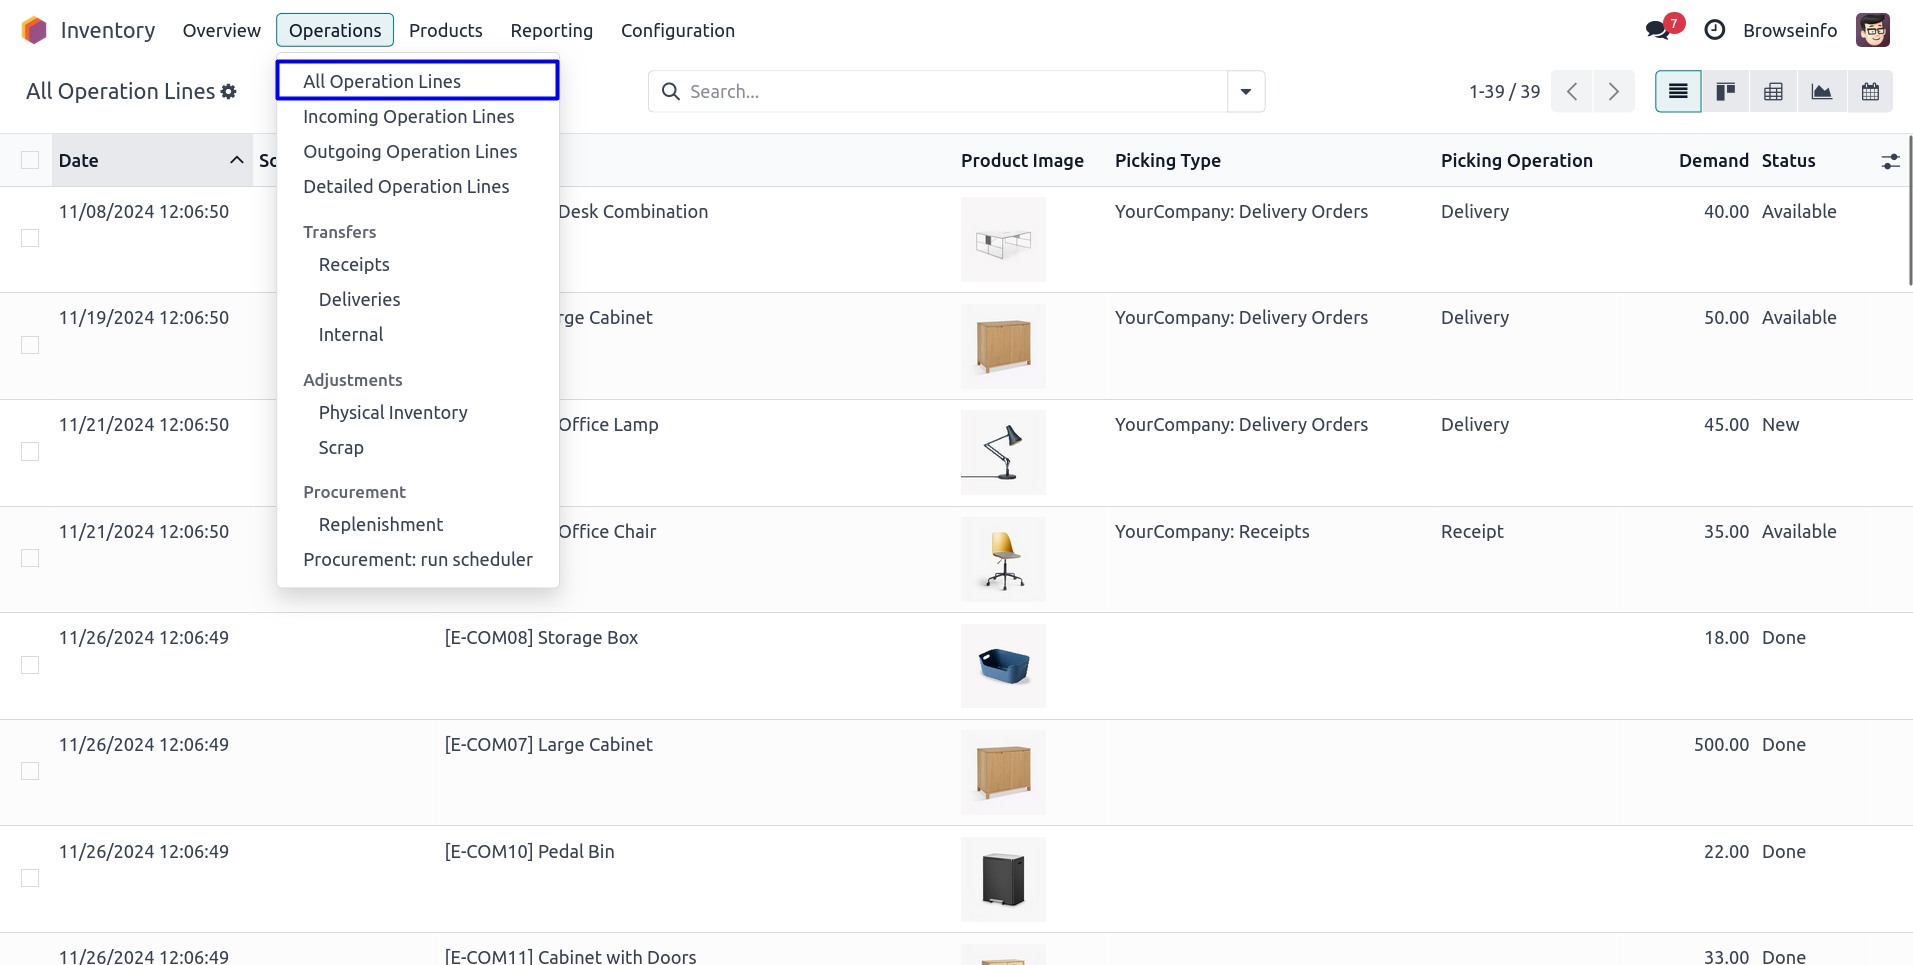This screenshot has height=965, width=1913.
Task: Select Physical Inventory menu entry
Action: point(392,413)
